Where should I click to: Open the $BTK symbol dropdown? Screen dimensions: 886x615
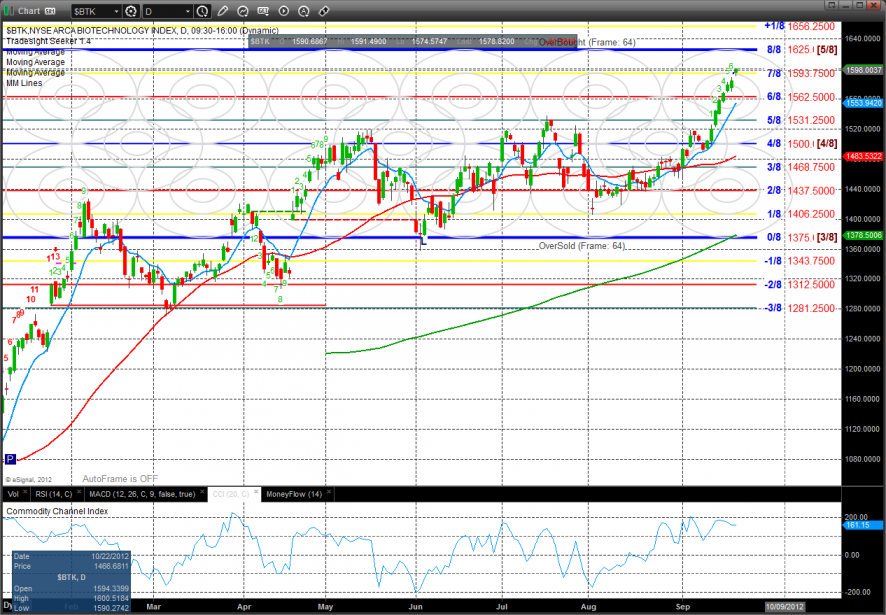coord(115,9)
